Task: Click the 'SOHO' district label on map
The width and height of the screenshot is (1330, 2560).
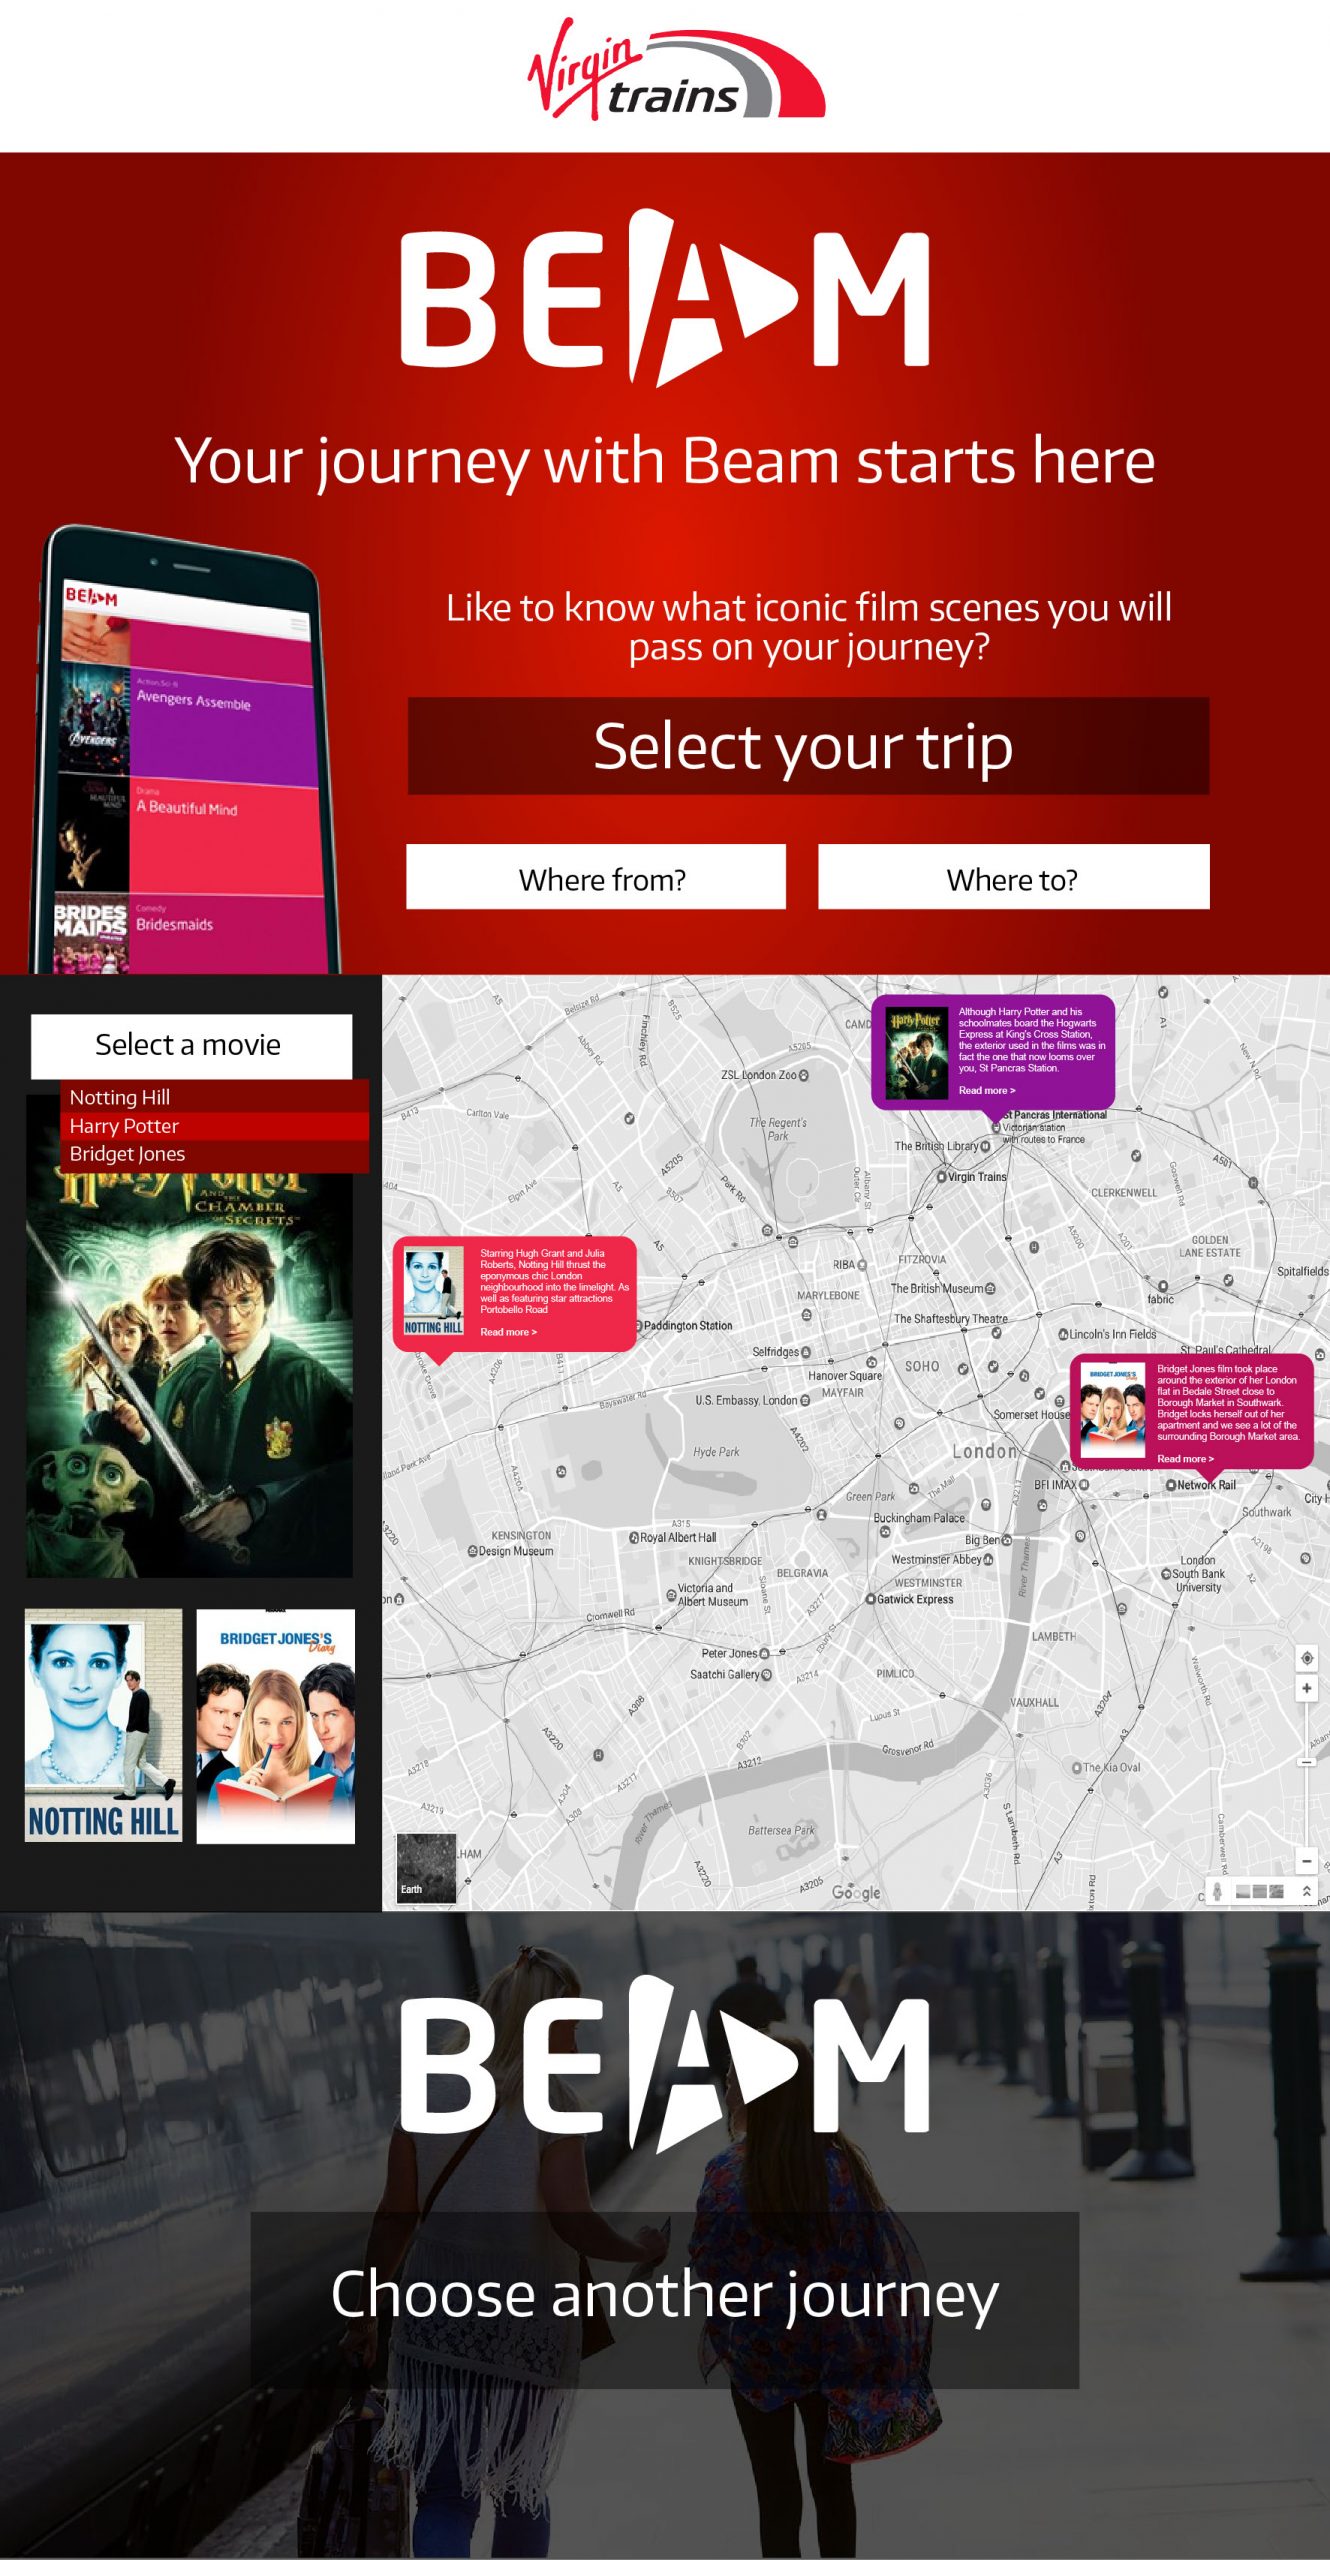Action: (x=922, y=1366)
